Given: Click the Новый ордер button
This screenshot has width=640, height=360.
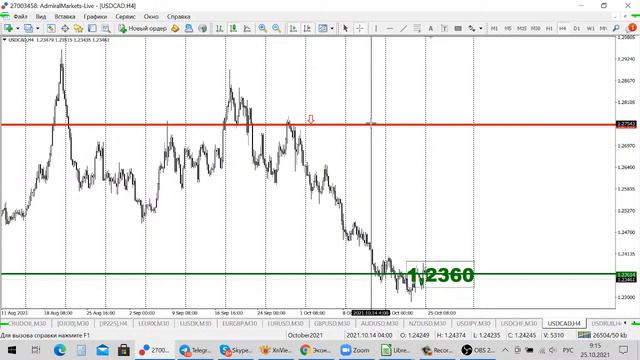Looking at the screenshot, I should tap(143, 28).
